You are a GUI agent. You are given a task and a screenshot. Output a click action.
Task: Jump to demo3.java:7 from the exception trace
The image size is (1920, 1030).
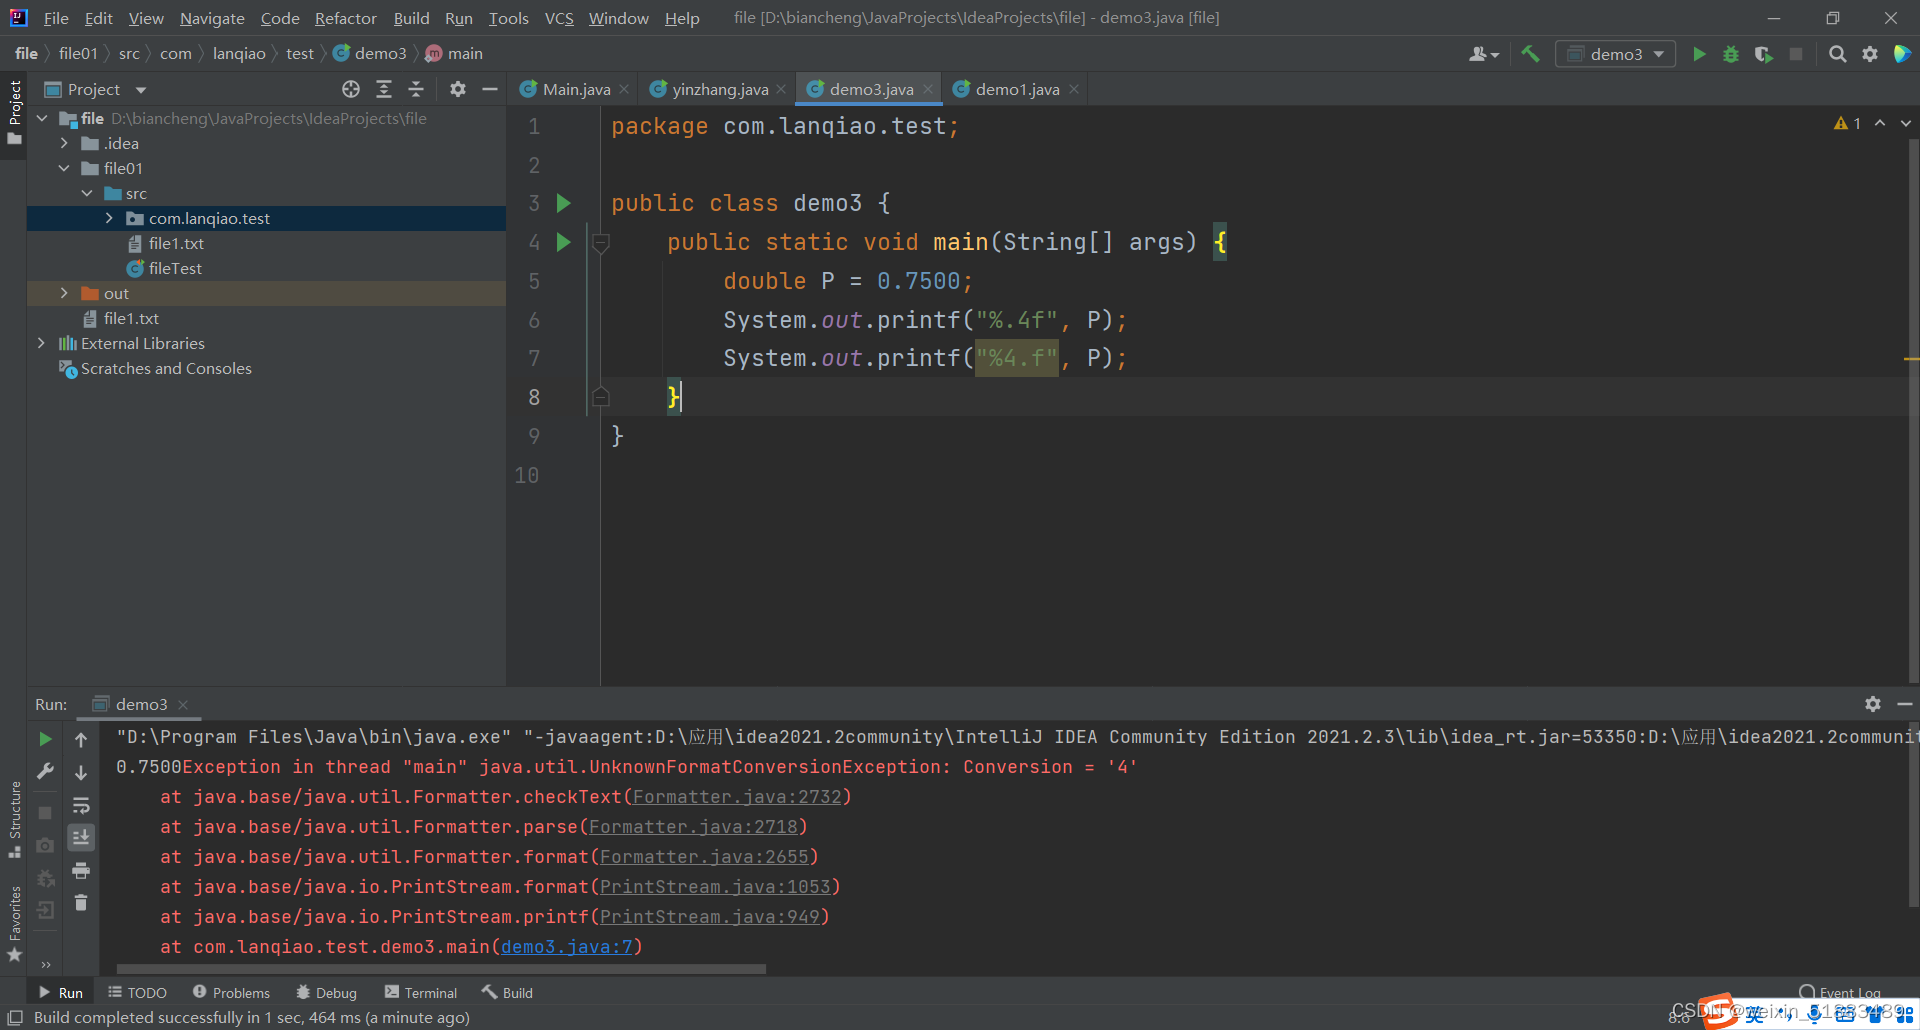[x=568, y=947]
